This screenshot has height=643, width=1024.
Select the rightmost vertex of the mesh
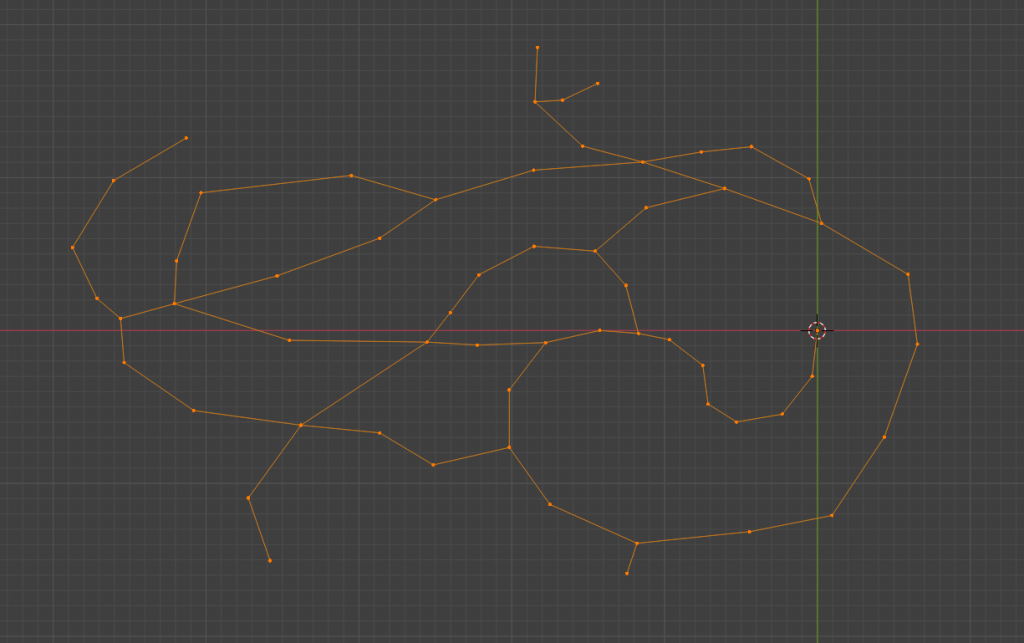click(x=917, y=344)
